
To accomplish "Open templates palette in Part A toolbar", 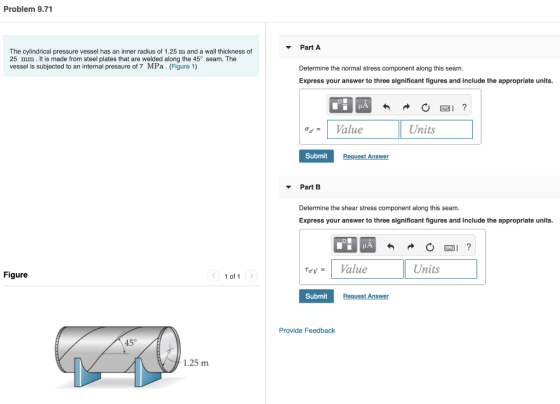I will point(340,105).
